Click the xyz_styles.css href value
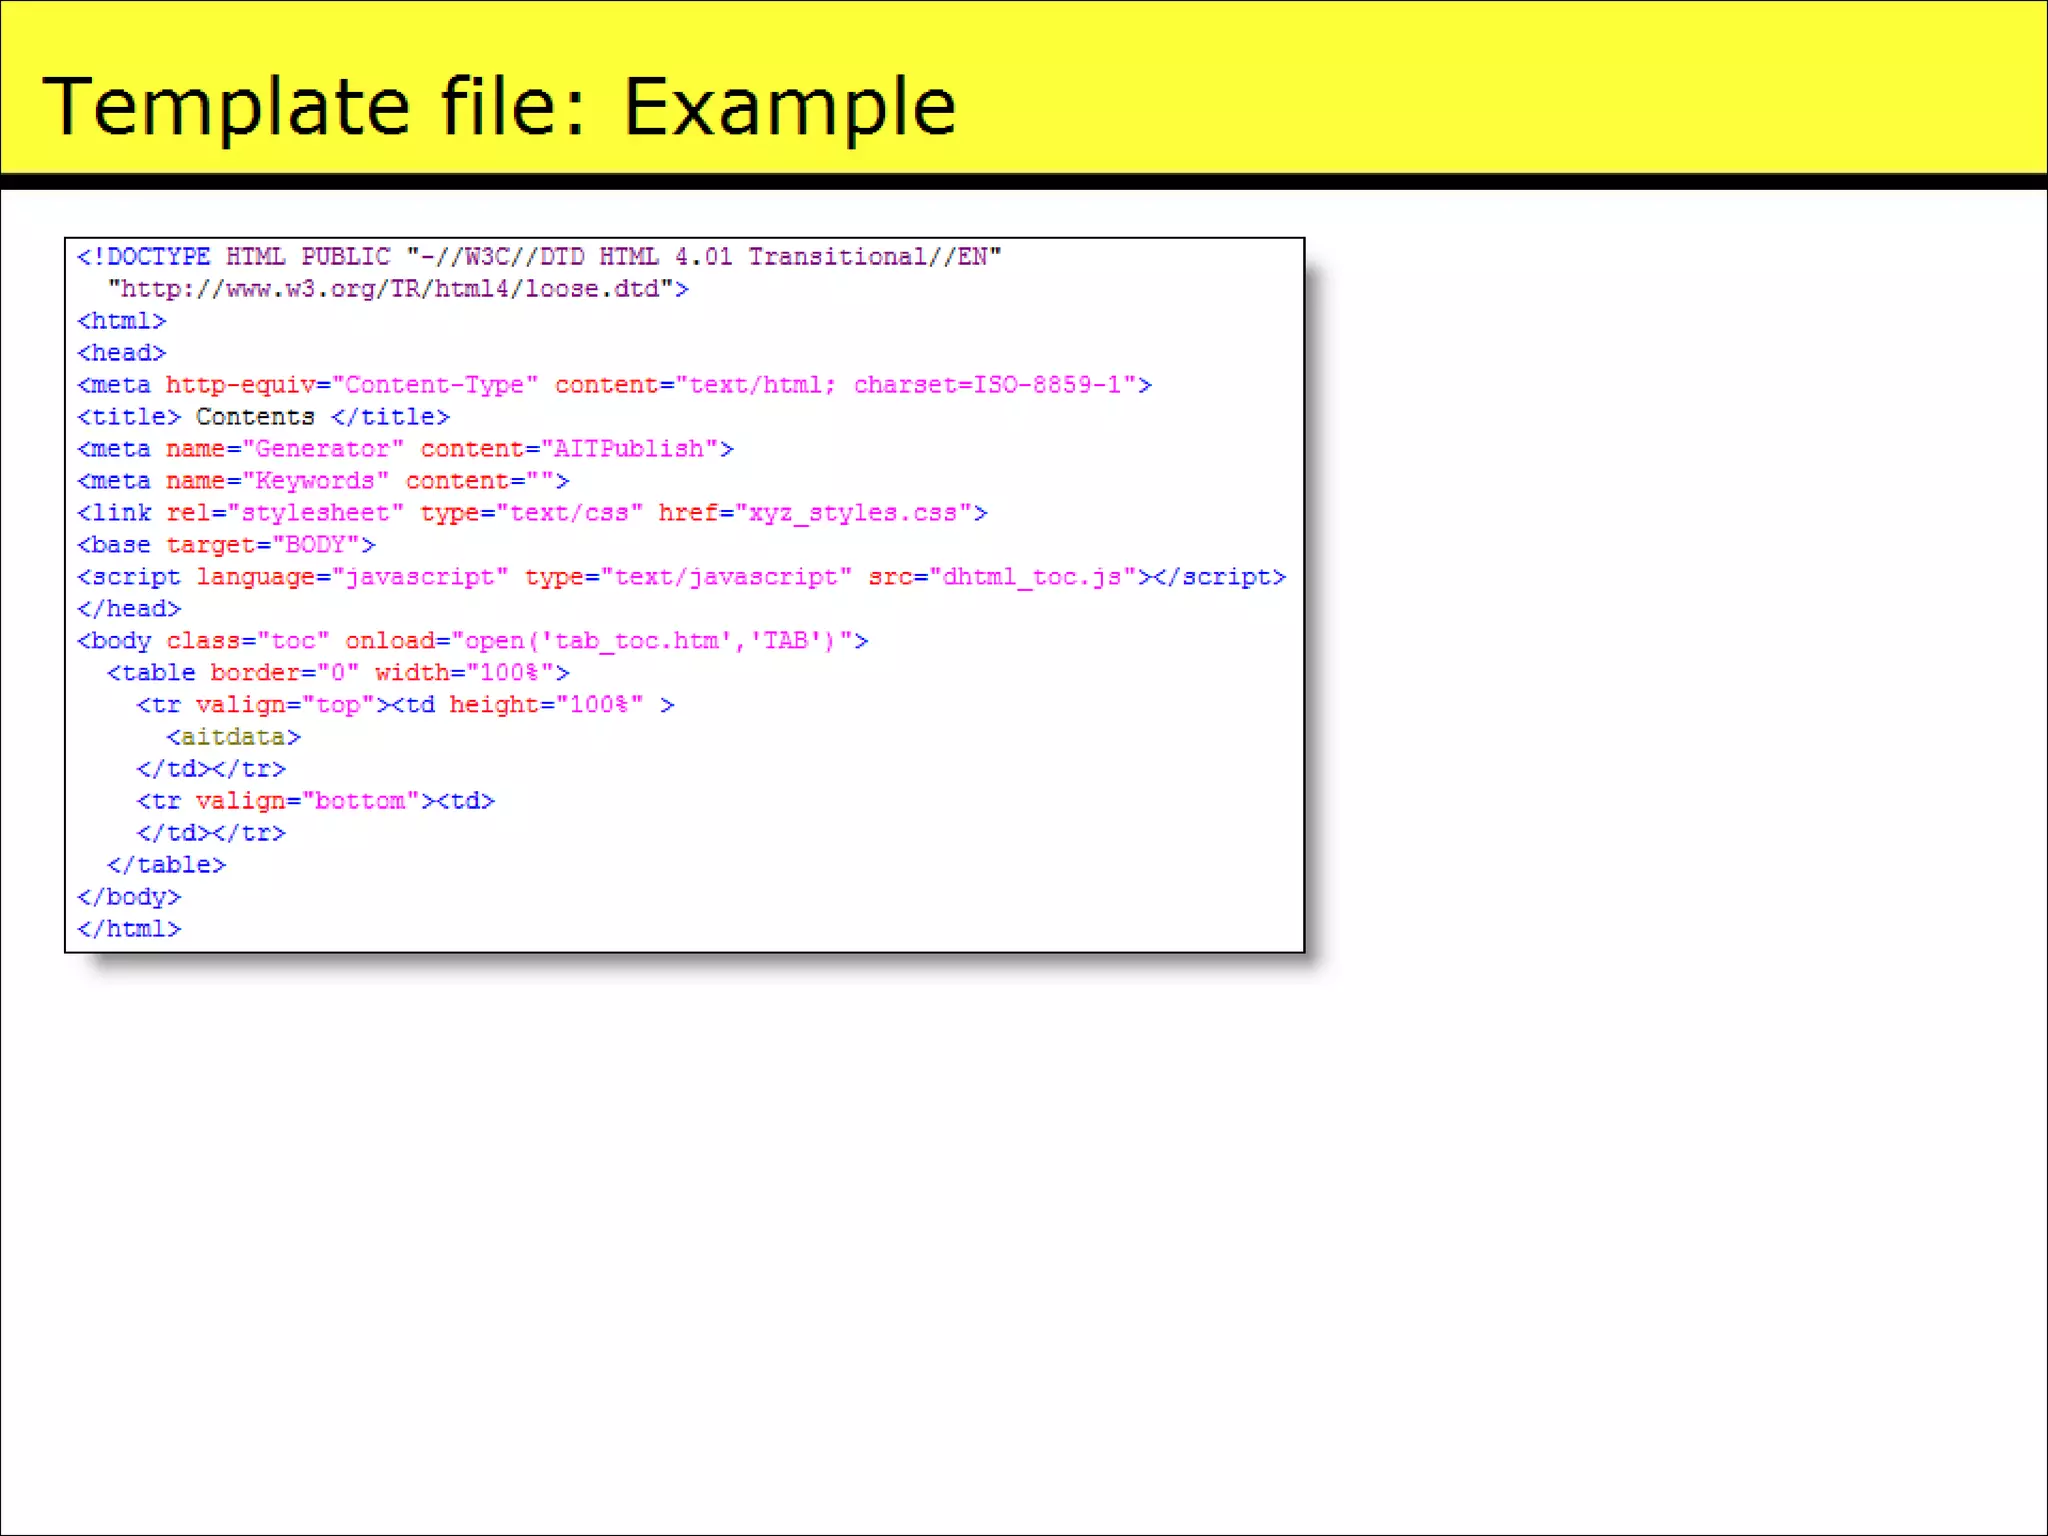 [853, 513]
